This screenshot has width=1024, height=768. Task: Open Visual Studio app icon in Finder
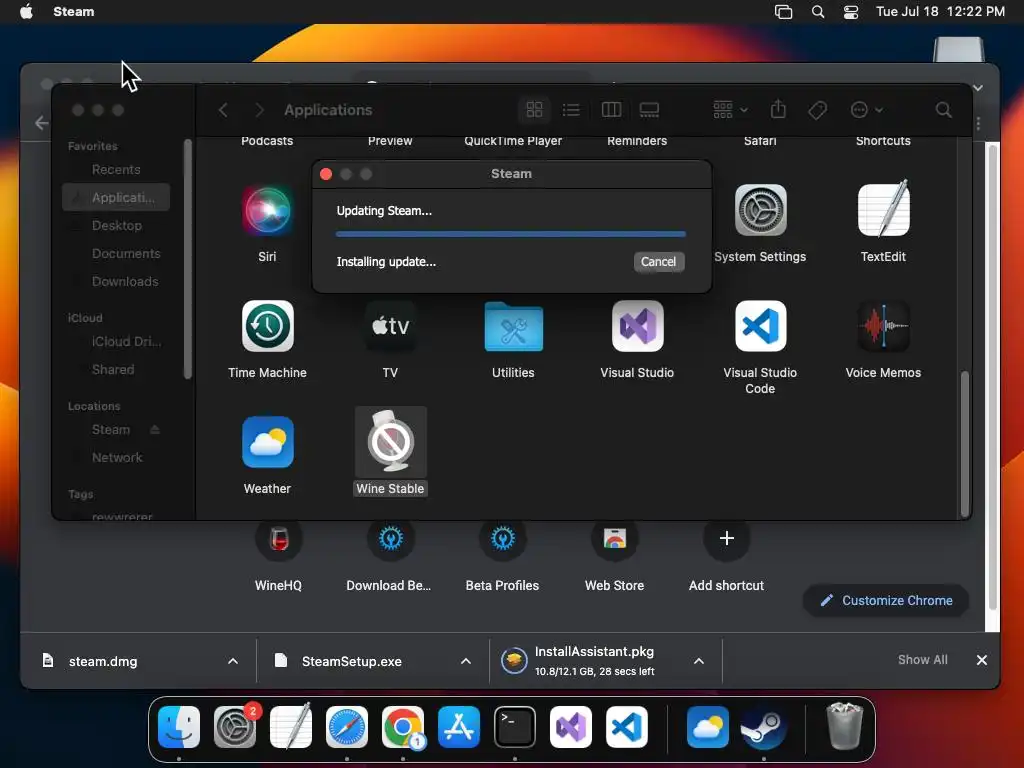tap(637, 326)
